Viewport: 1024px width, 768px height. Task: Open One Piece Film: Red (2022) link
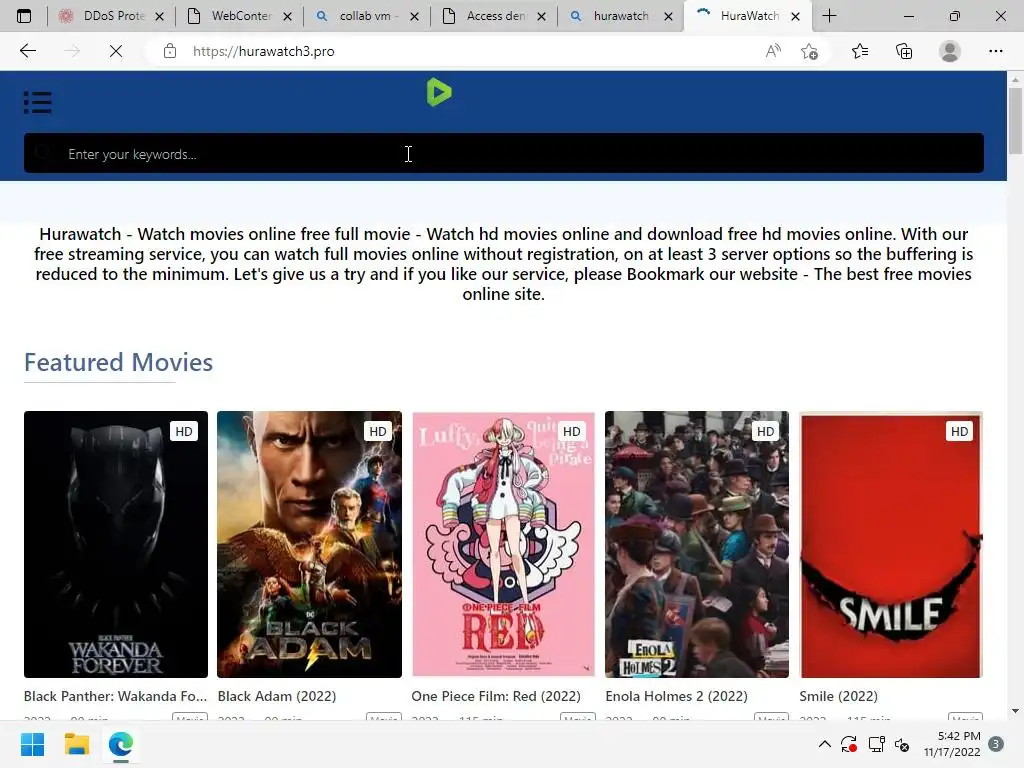tap(496, 696)
